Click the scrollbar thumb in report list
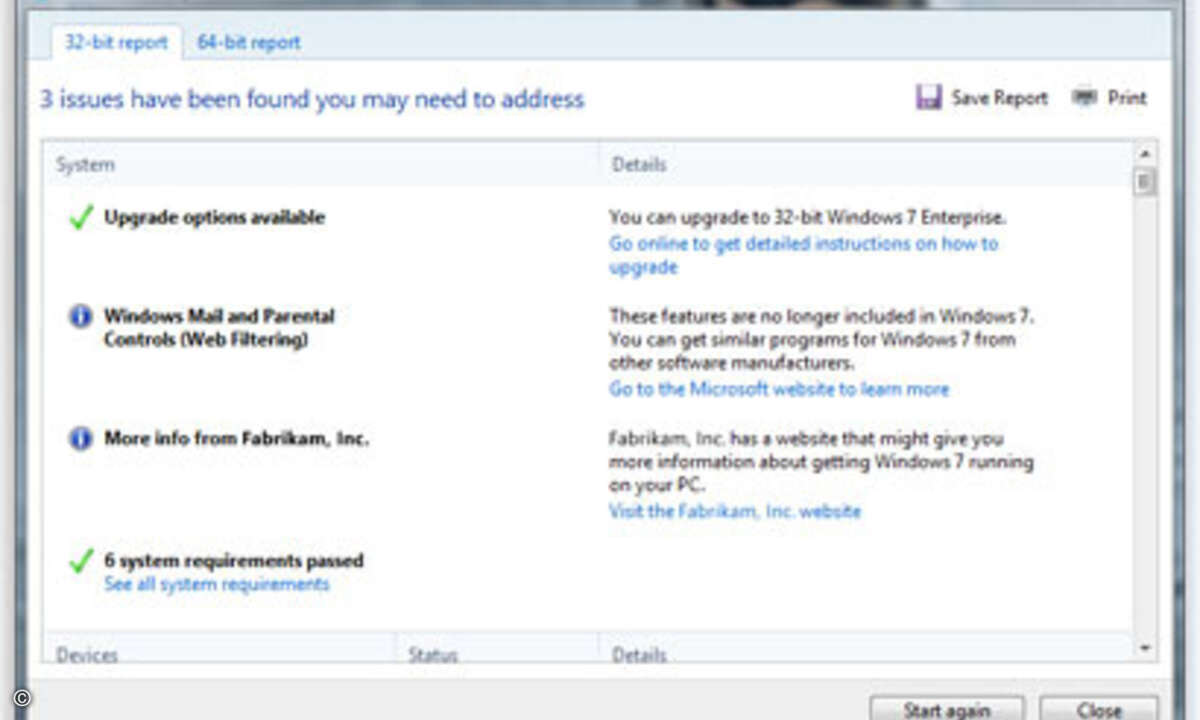 1145,182
